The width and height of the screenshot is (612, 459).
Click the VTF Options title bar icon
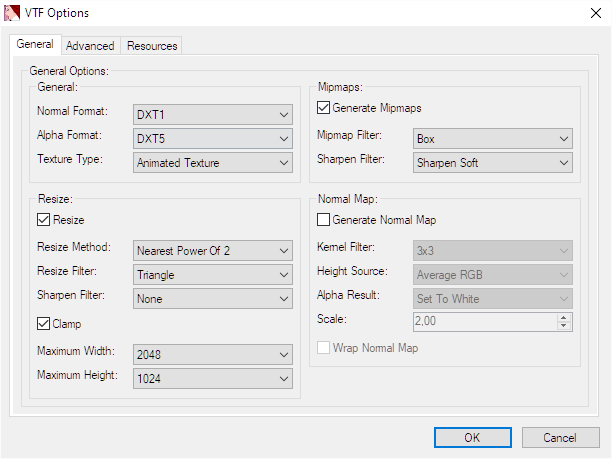pyautogui.click(x=12, y=13)
